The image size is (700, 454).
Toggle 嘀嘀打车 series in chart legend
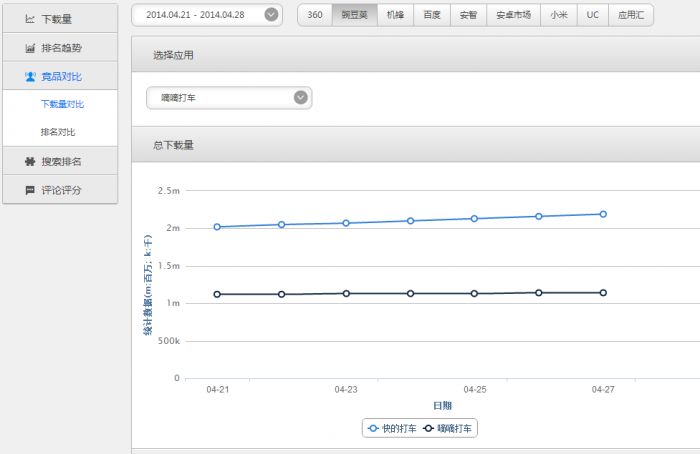click(x=447, y=429)
